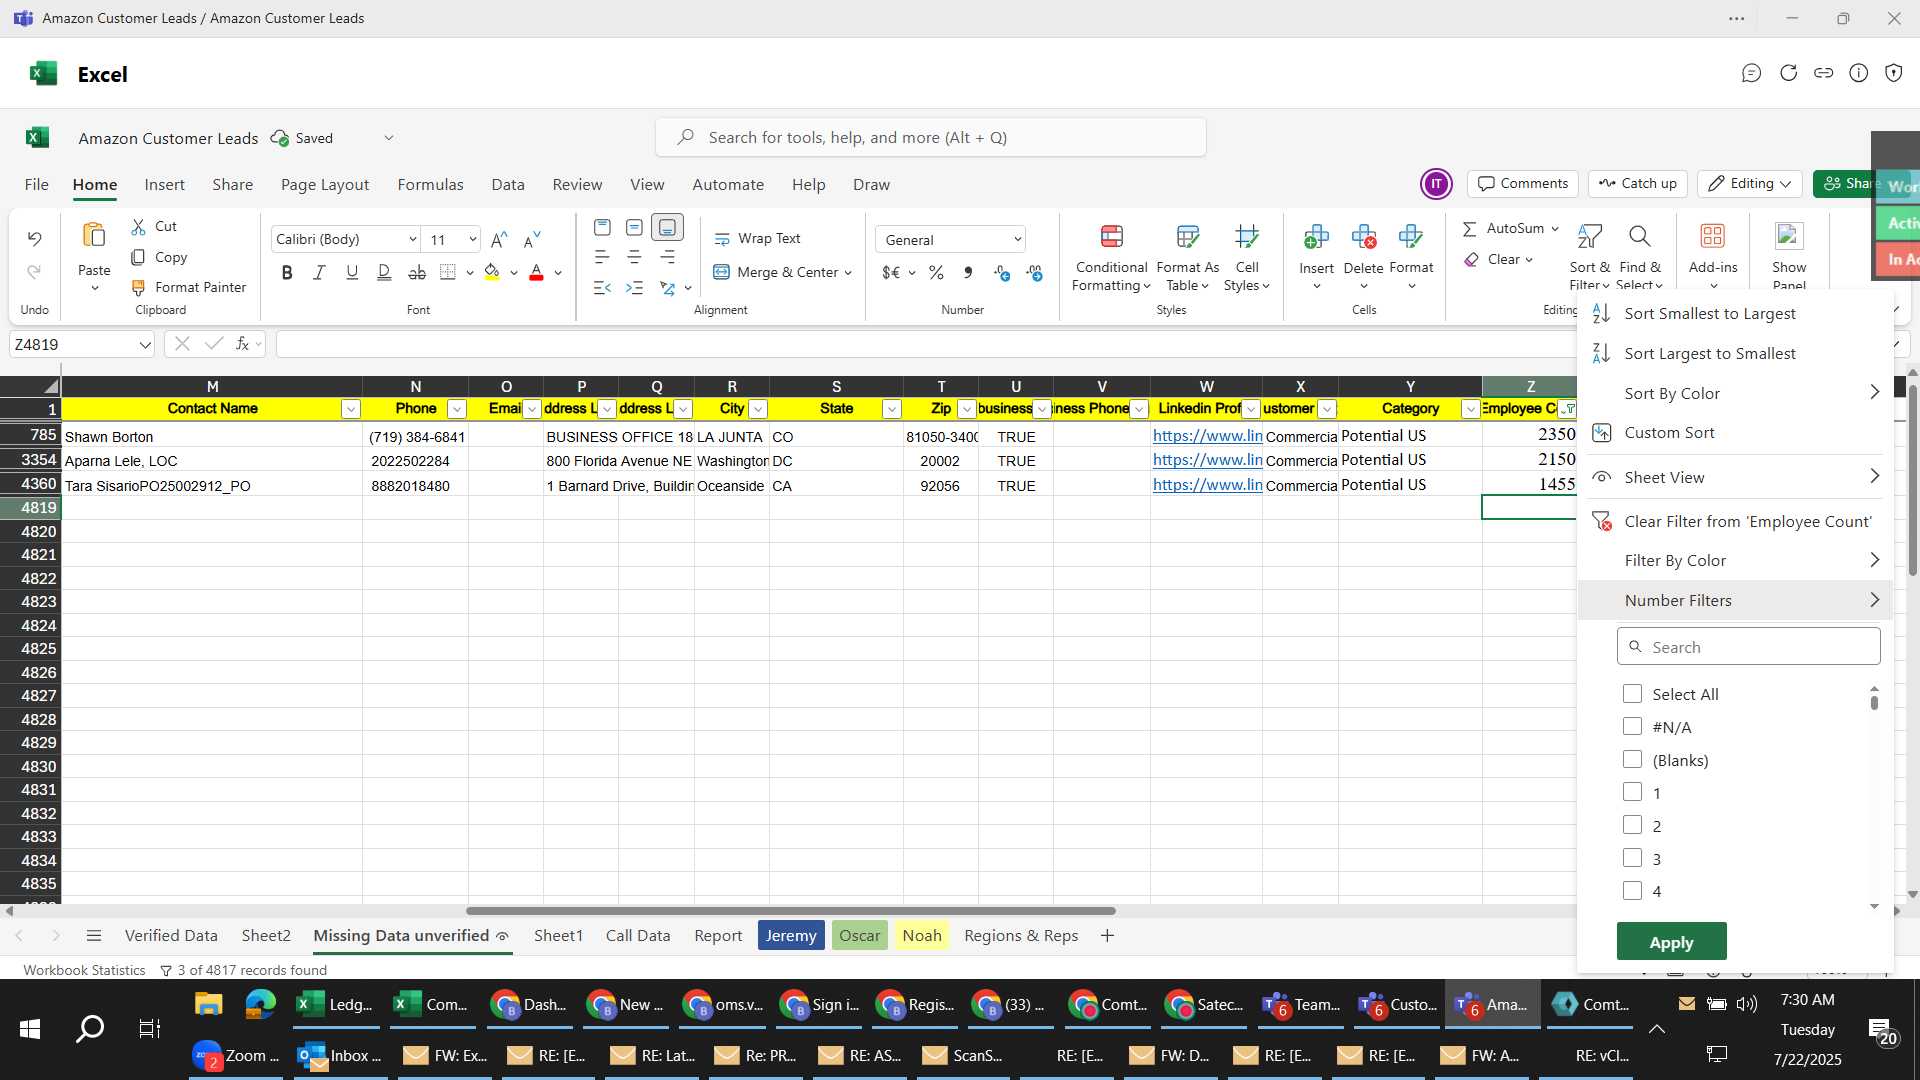Check the #N/A filter checkbox

1632,727
